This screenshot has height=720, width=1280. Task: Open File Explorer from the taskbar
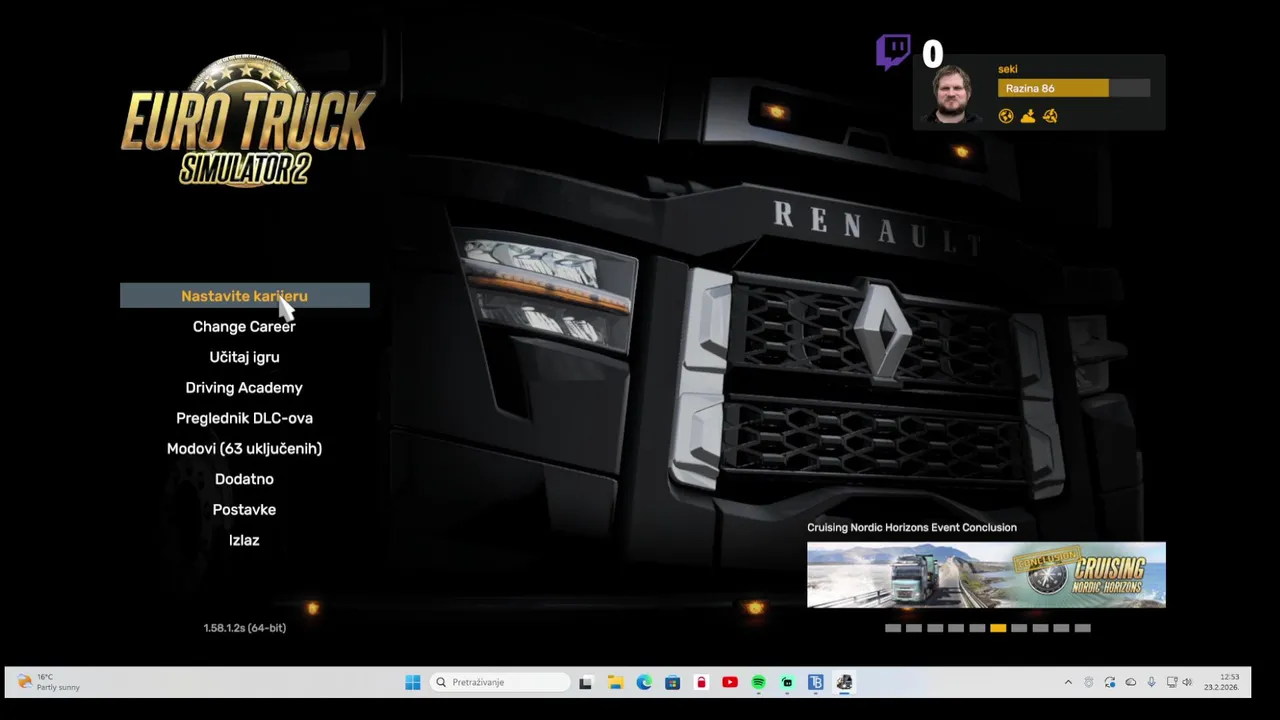[615, 683]
